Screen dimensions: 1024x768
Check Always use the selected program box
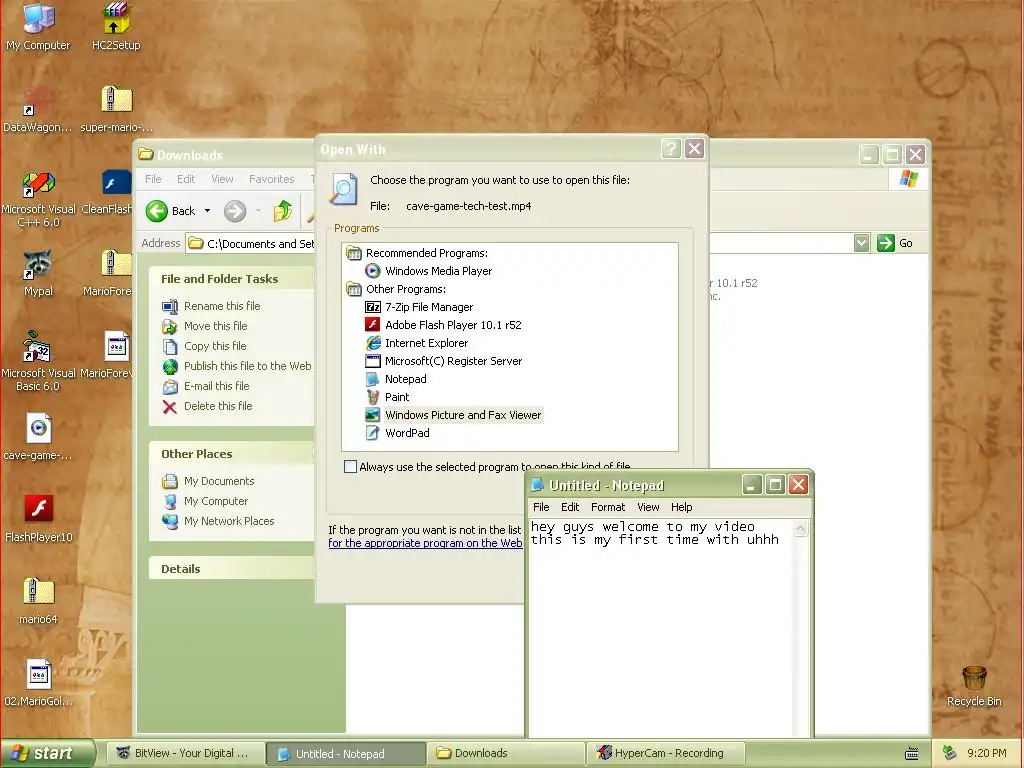pos(350,466)
